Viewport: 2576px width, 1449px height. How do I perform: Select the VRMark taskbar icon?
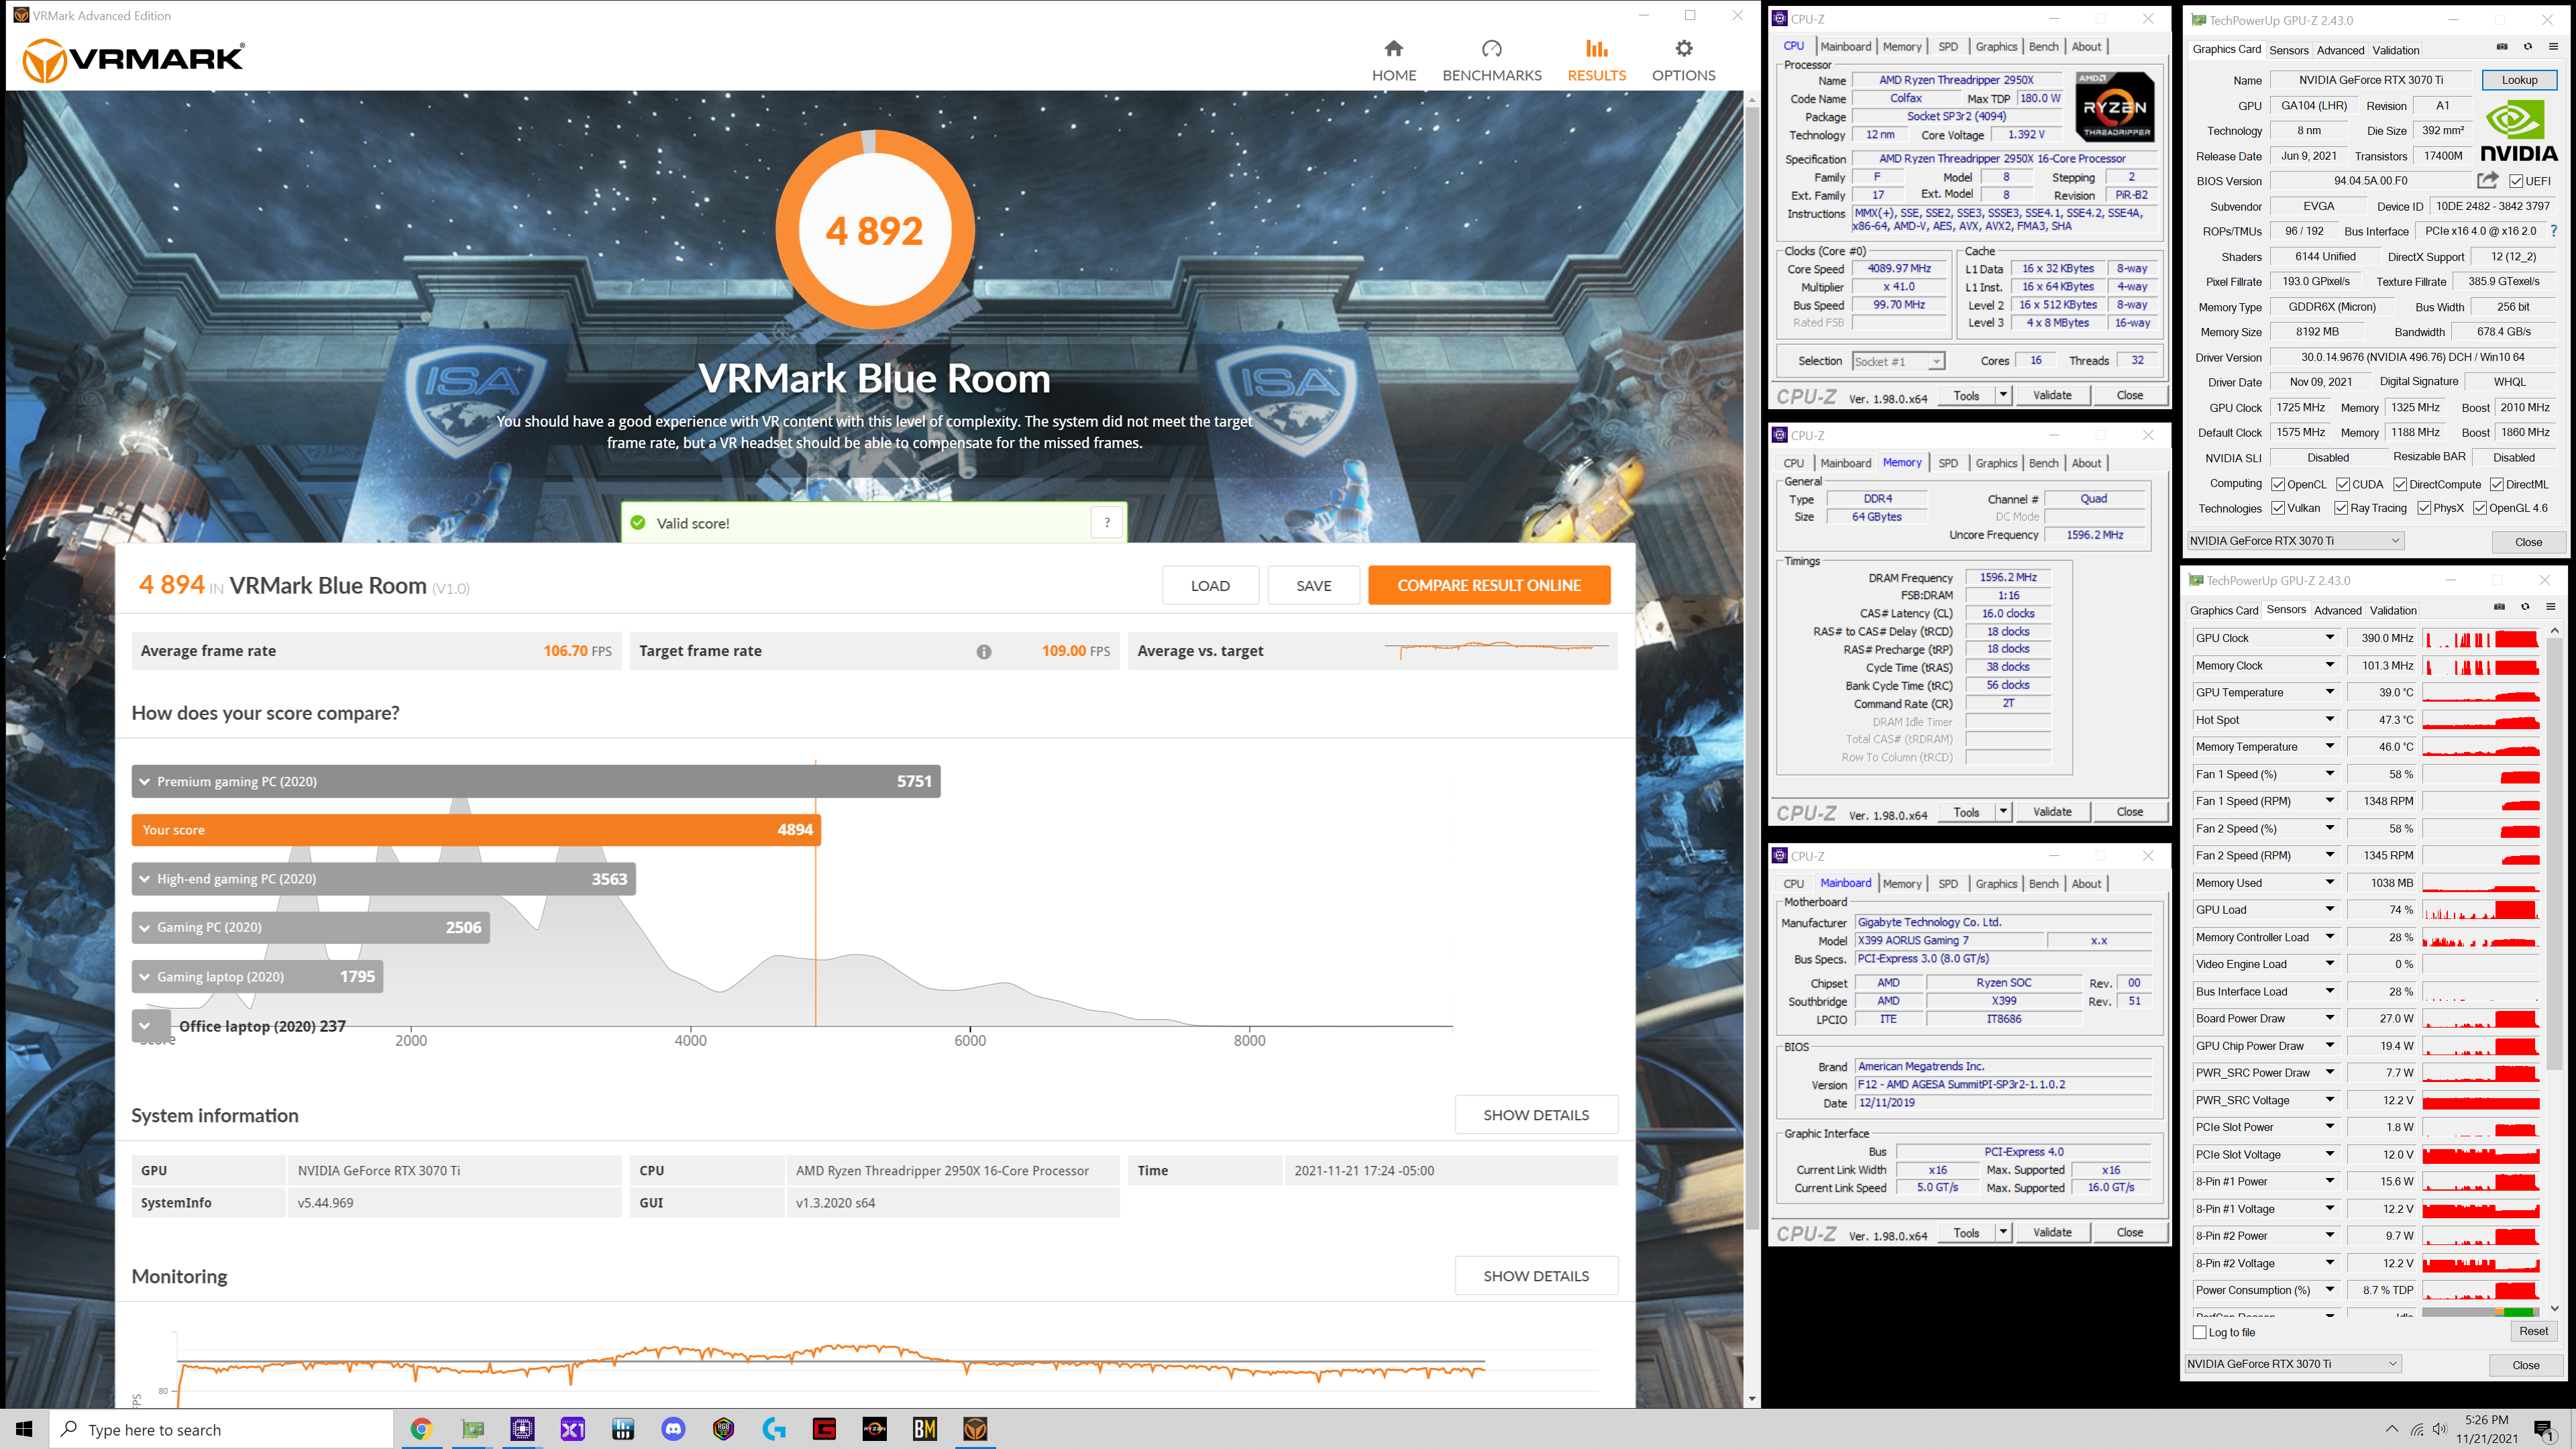976,1429
